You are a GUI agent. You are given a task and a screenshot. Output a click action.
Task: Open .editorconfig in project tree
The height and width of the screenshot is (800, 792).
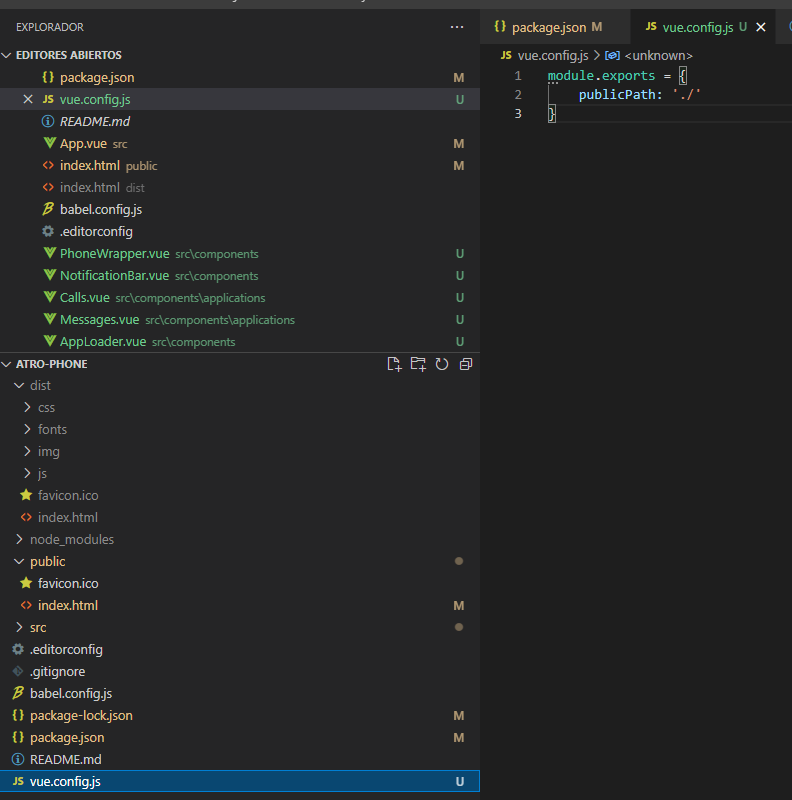[240, 649]
